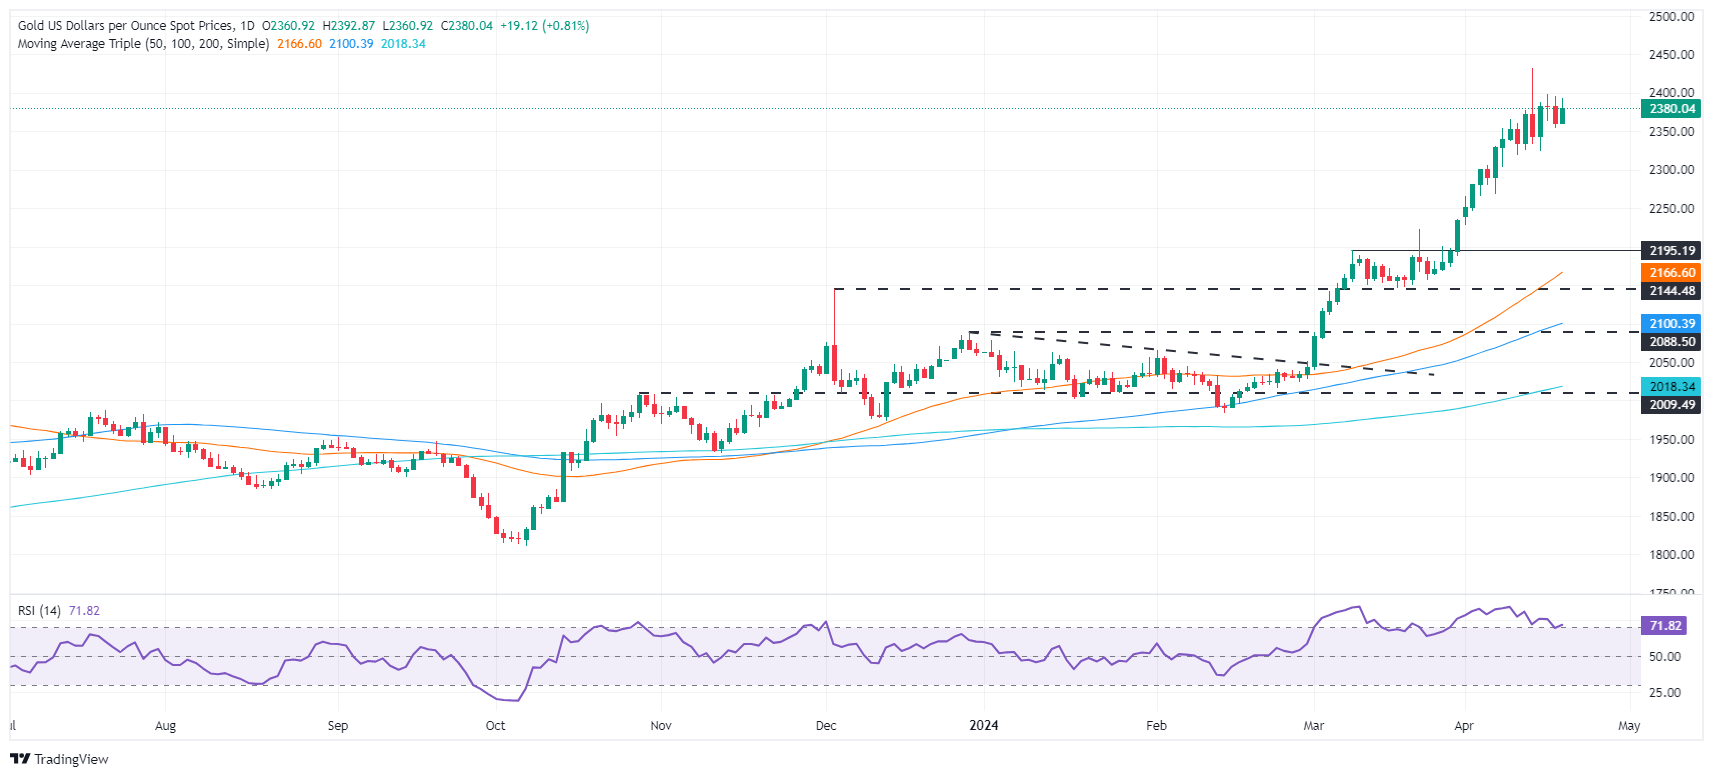
Task: Click the 2500.00 tick on the price axis
Action: pos(1671,17)
